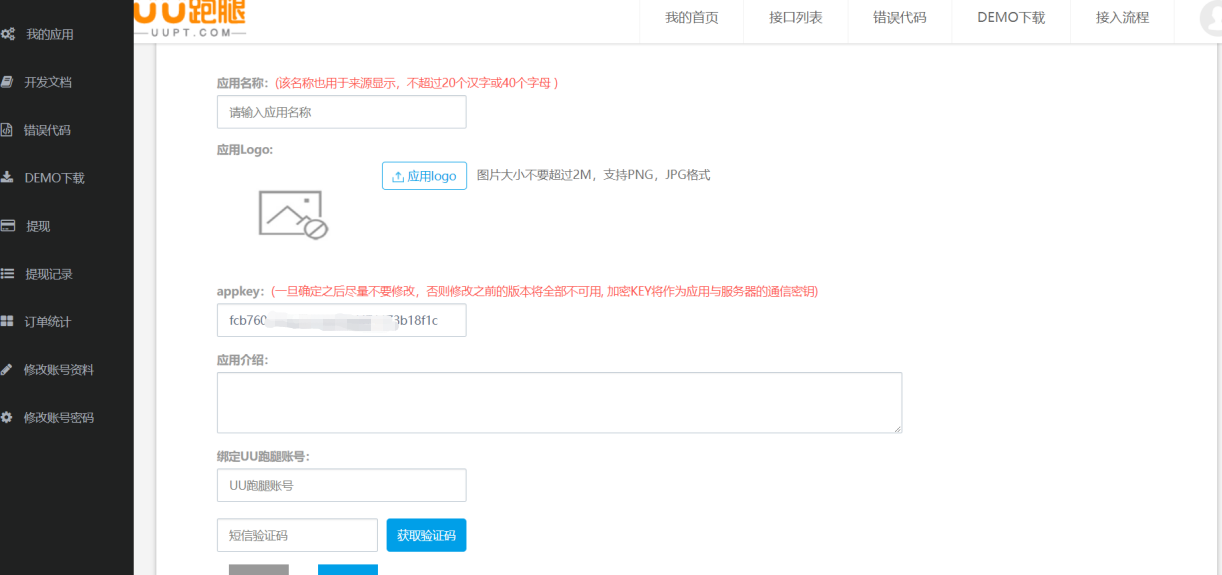
Task: Focus the 短信验证码 input field
Action: click(297, 535)
